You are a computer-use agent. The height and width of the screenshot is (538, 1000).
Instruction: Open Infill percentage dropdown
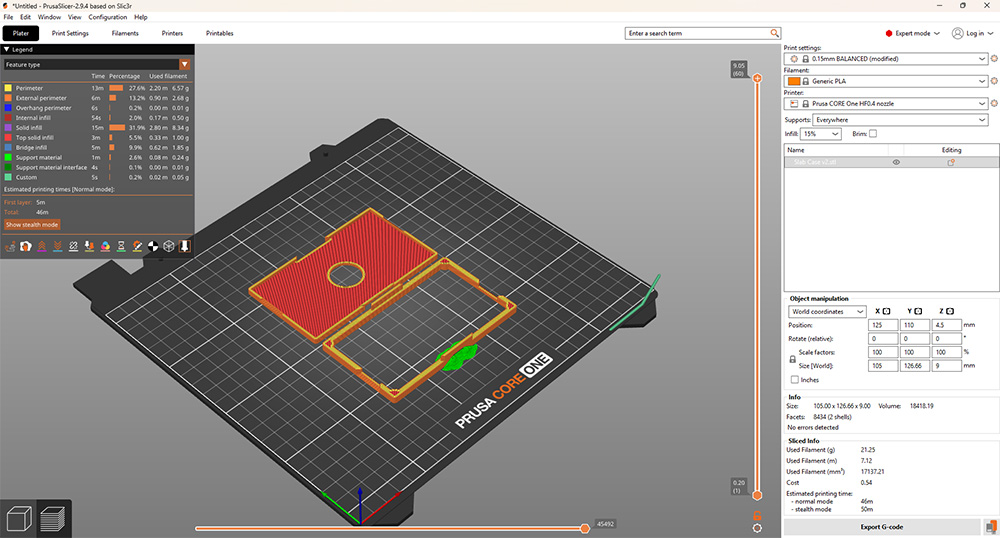tap(821, 134)
